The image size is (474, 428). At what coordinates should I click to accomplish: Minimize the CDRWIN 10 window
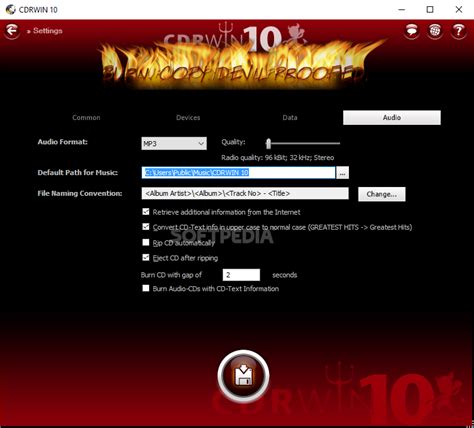point(402,9)
